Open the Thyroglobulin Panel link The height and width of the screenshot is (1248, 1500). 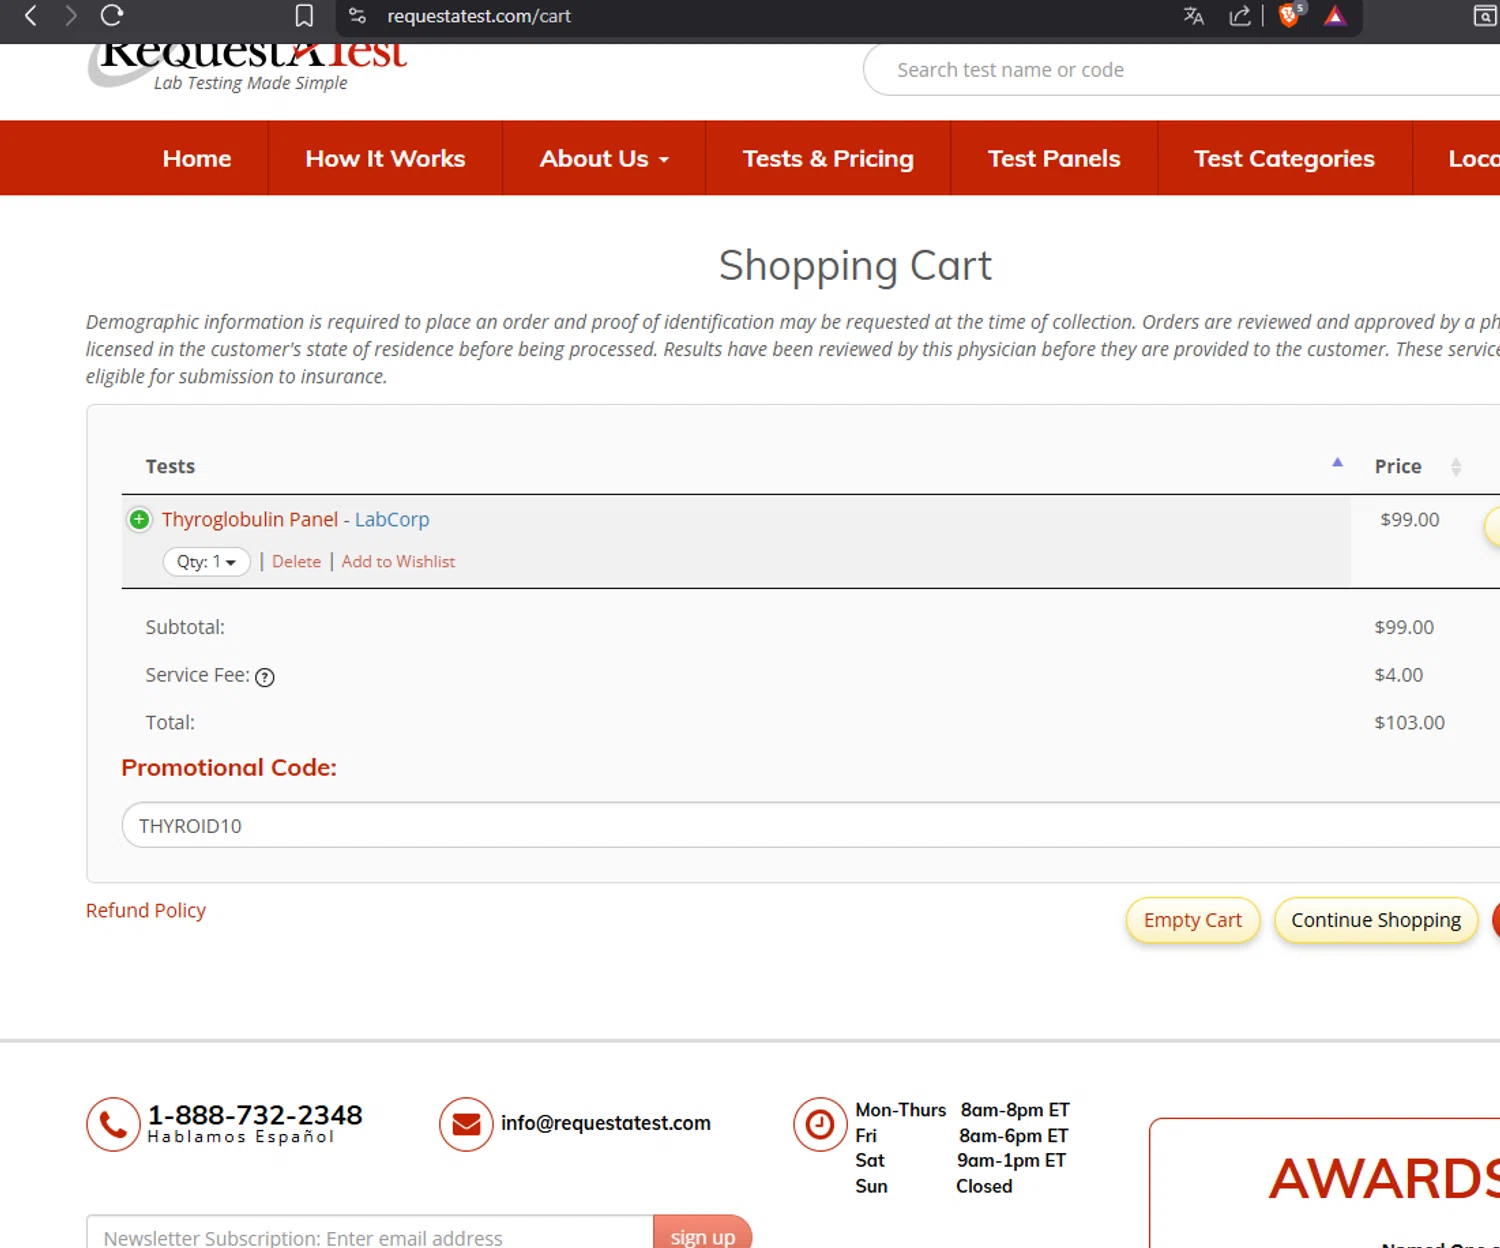pyautogui.click(x=250, y=519)
